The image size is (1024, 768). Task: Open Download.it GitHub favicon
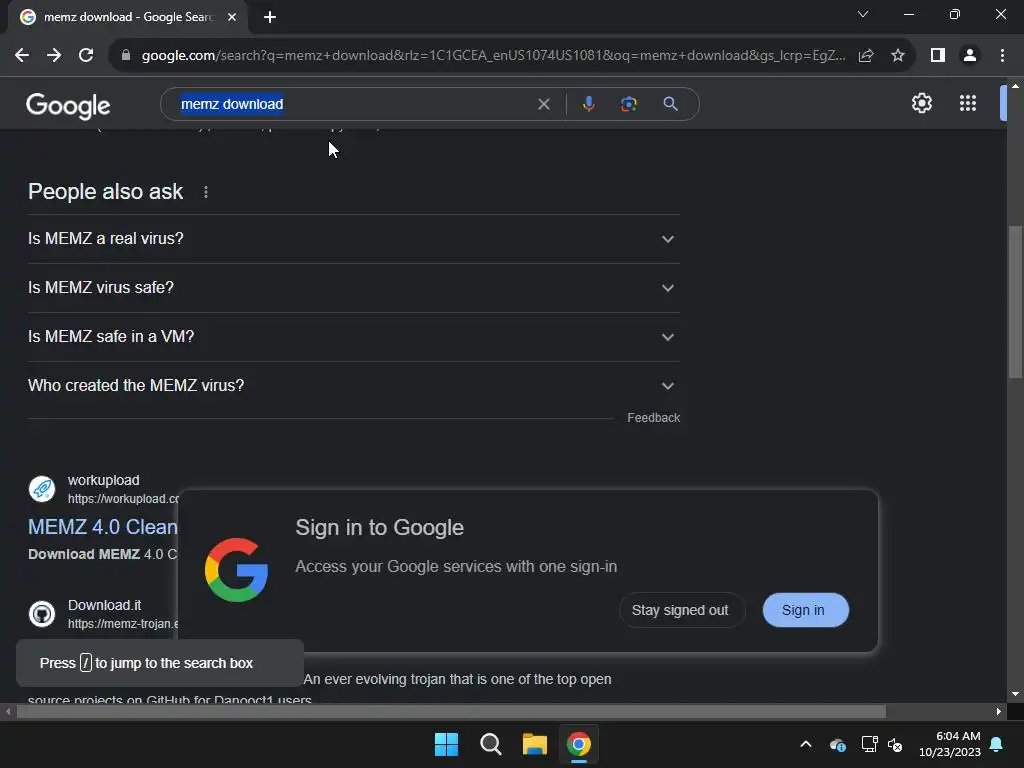[42, 614]
